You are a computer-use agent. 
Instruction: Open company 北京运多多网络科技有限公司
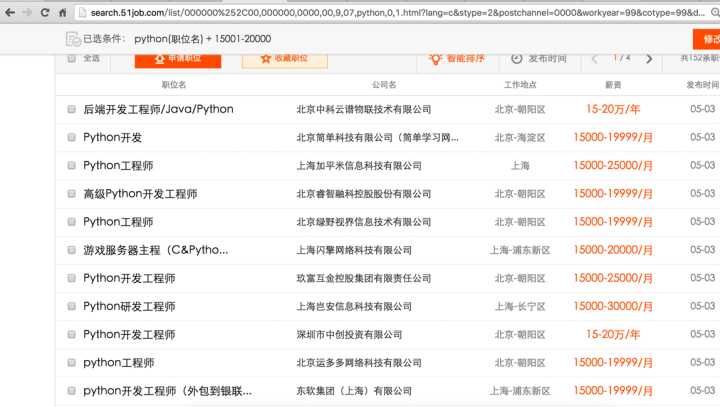359,363
